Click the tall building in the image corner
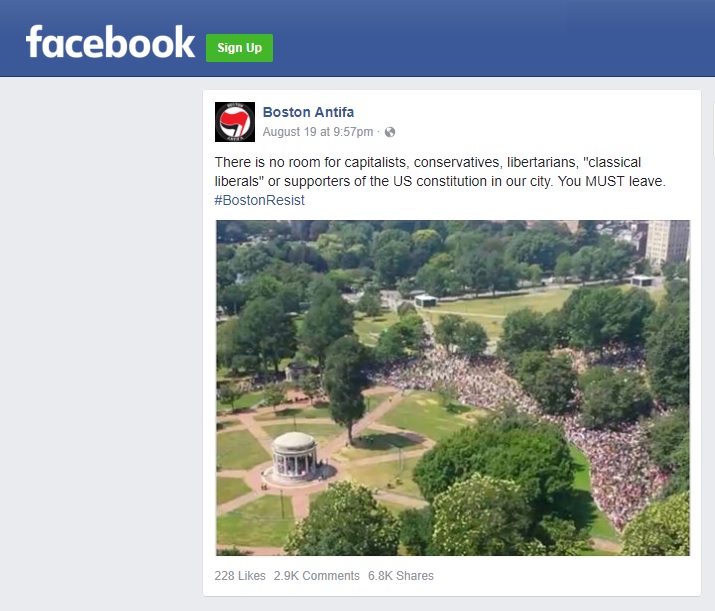 pos(668,243)
